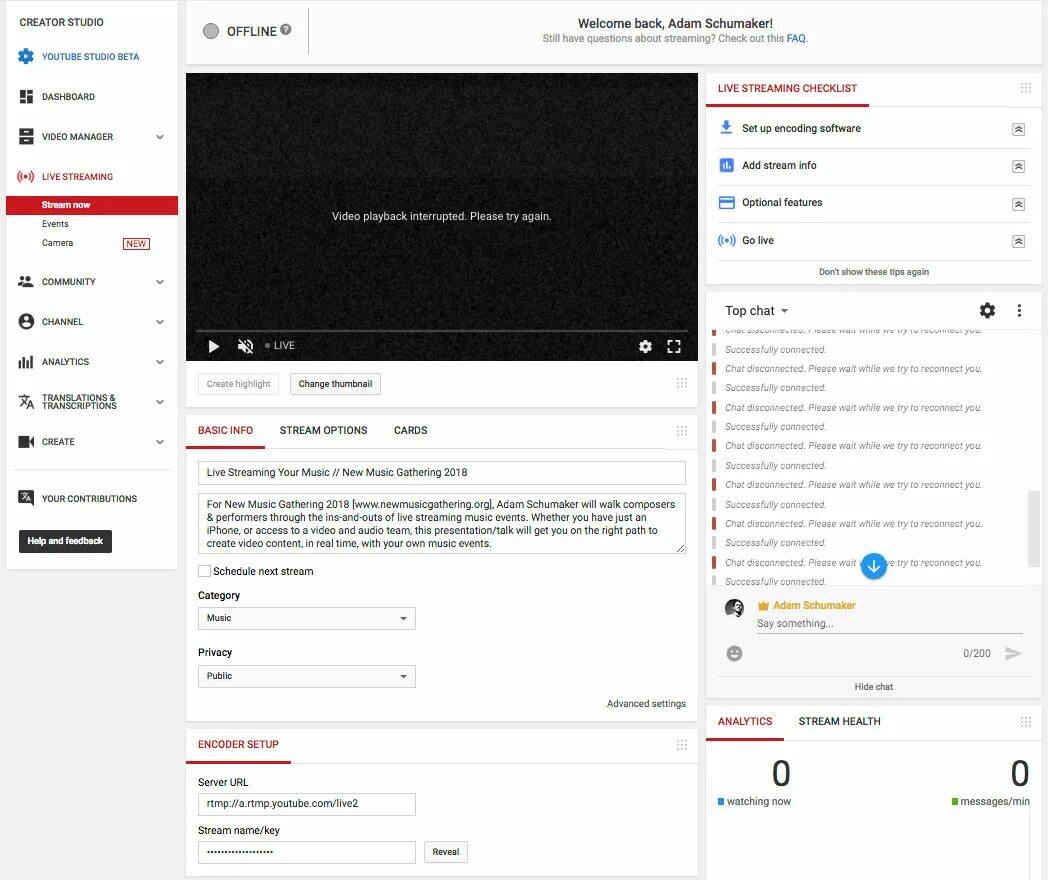The height and width of the screenshot is (880, 1048).
Task: Expand the Analytics menu chevron
Action: (160, 362)
